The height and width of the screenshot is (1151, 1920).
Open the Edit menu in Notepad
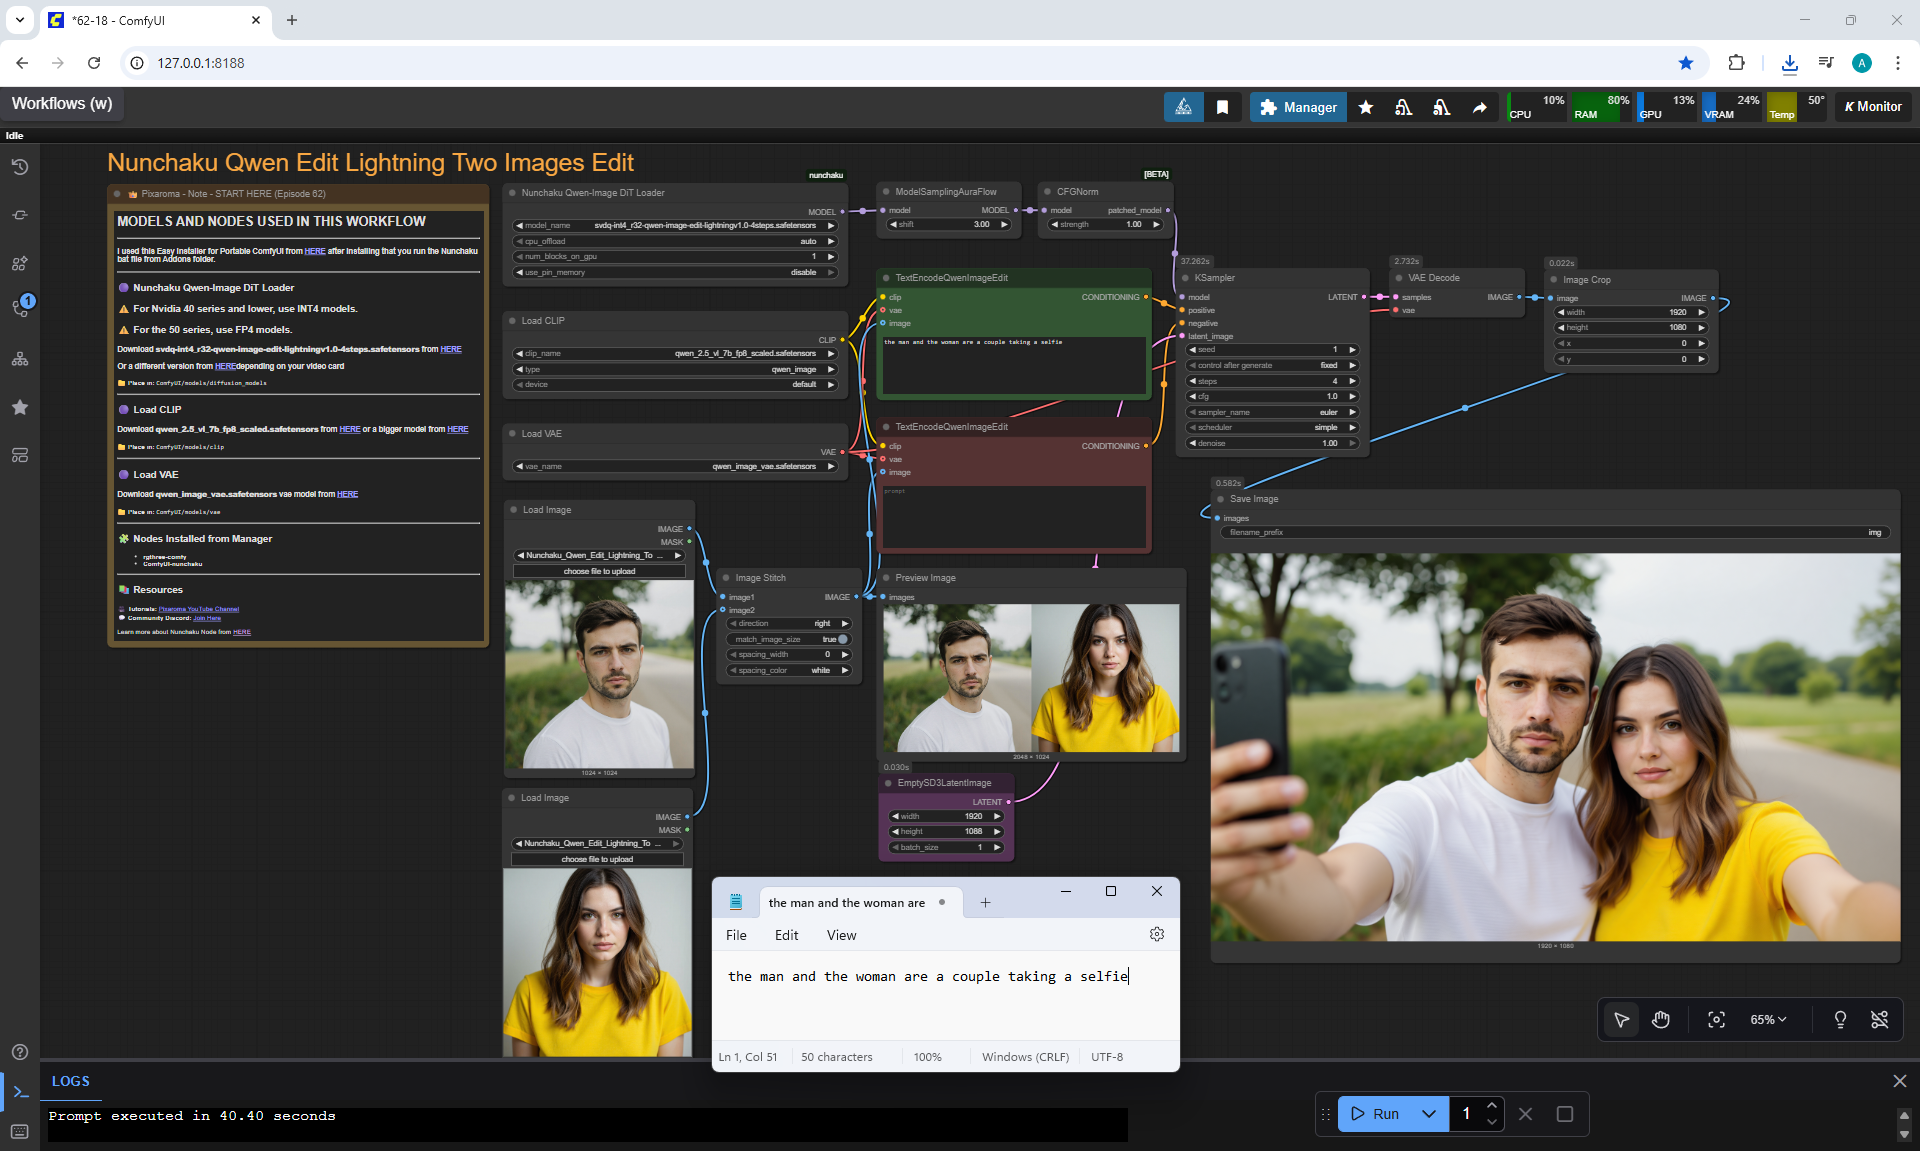click(x=786, y=935)
